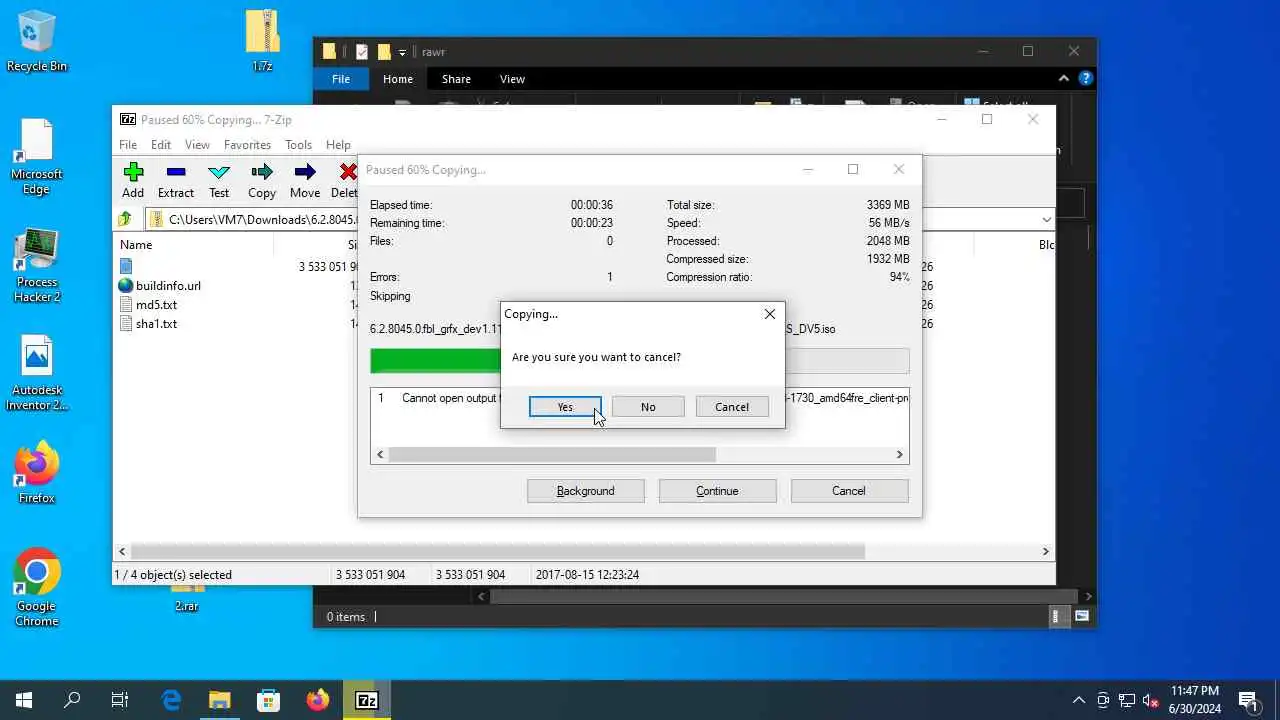
Task: Click the muted volume tray icon
Action: point(1151,700)
